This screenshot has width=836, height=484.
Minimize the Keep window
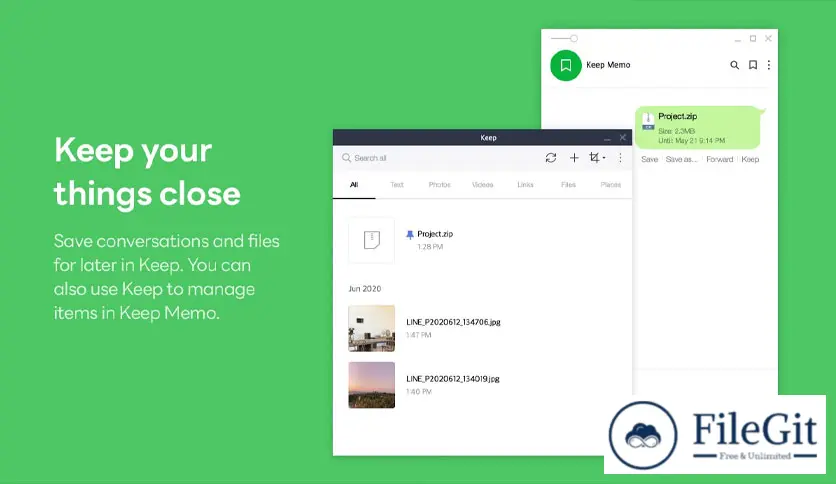[607, 138]
